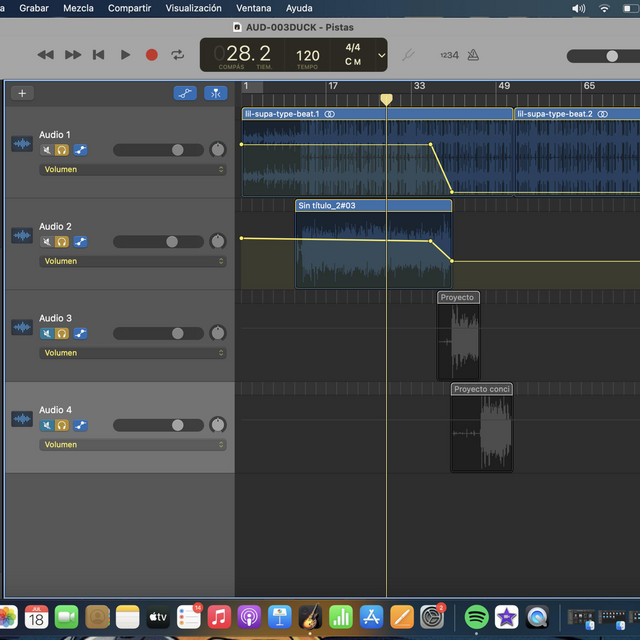
Task: Open Volumen dropdown on Audio 4
Action: point(132,445)
